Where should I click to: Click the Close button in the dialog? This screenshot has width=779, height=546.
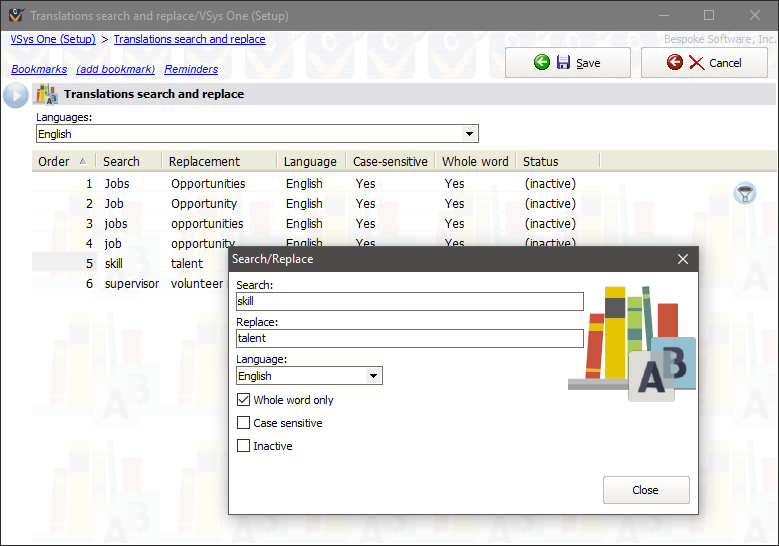click(645, 490)
